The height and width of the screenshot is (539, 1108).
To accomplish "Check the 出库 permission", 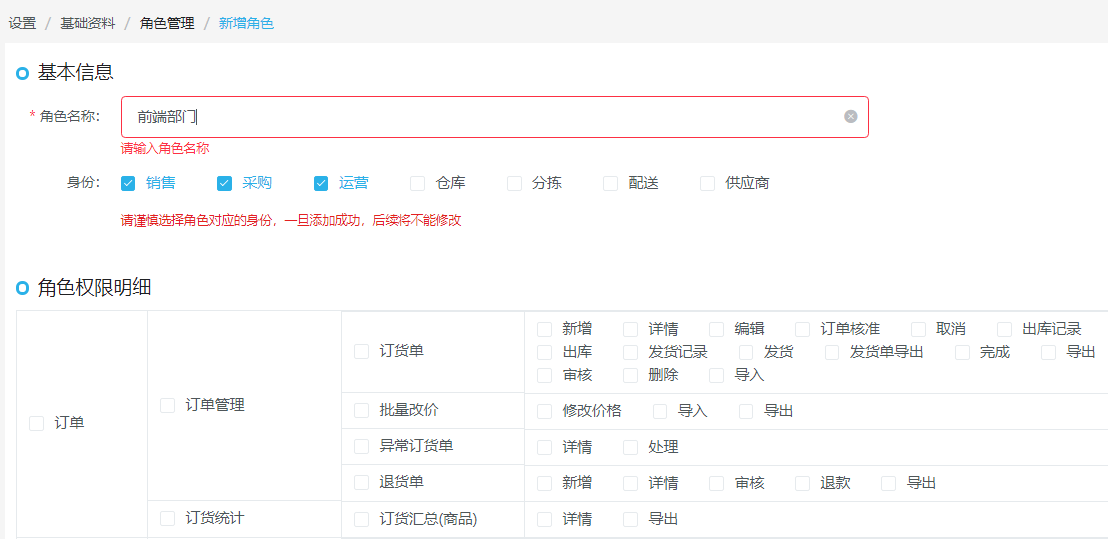I will pos(545,352).
